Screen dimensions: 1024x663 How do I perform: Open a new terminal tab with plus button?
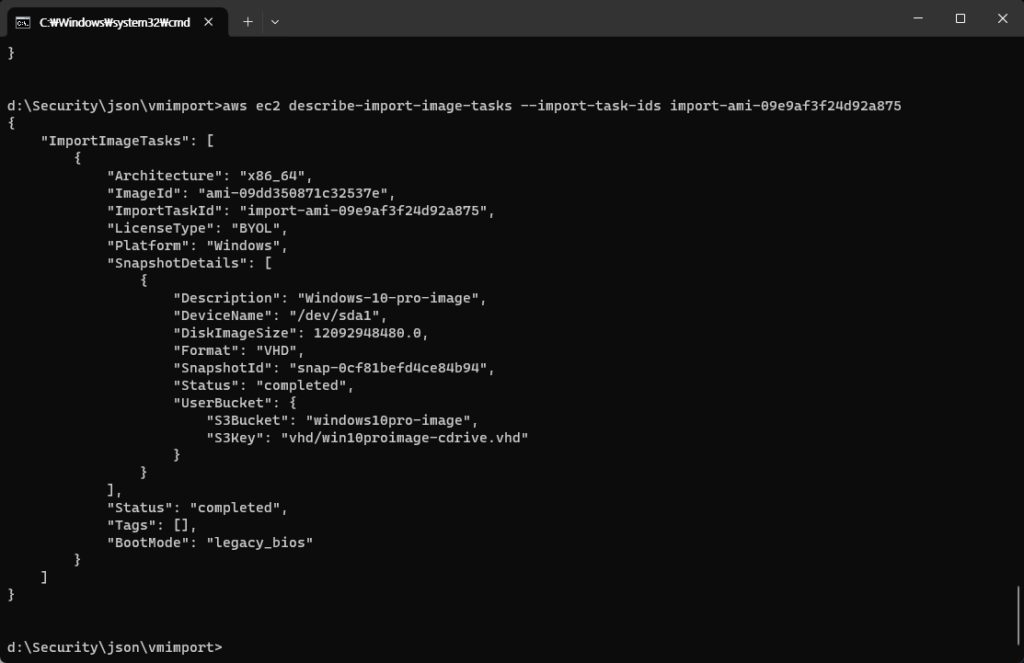pyautogui.click(x=248, y=22)
